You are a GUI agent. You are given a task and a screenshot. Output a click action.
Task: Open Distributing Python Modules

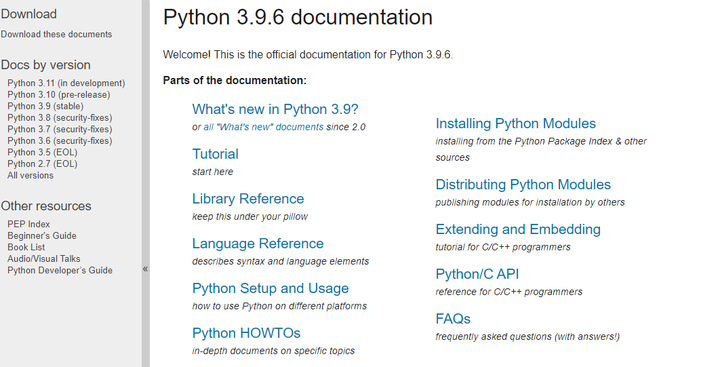[x=523, y=185]
